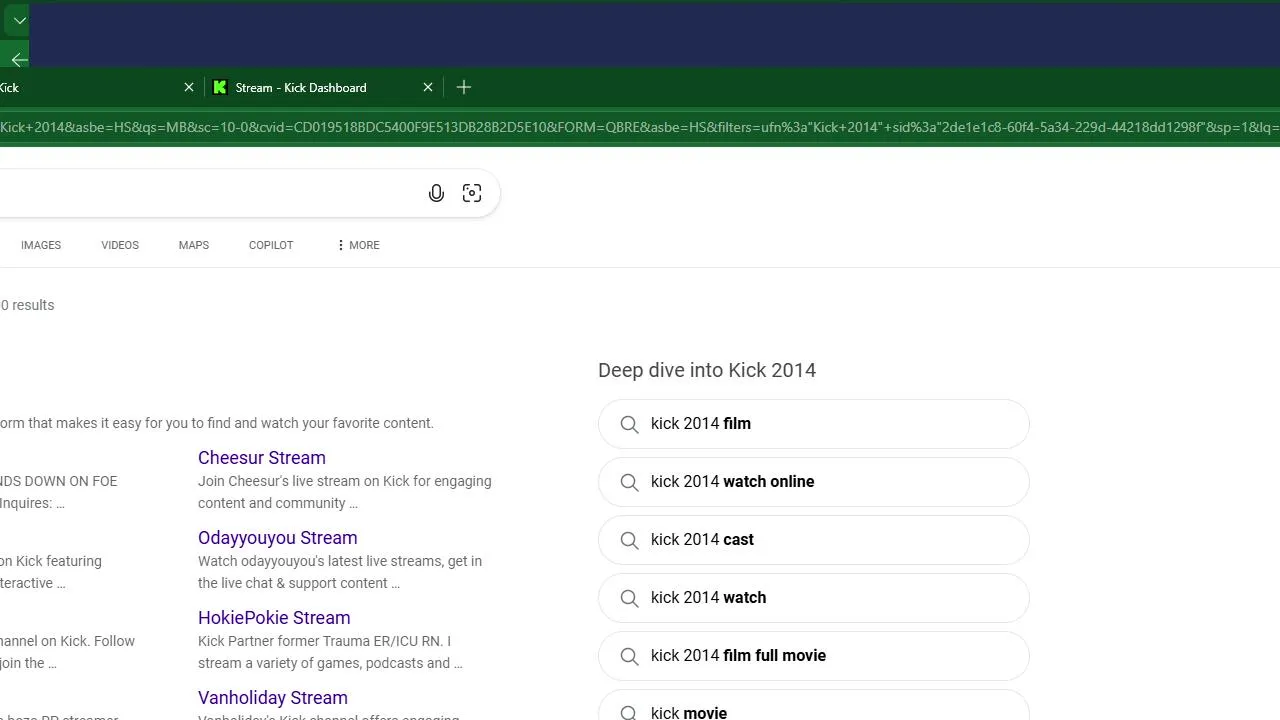Choose the "kick movie" suggestion
Viewport: 1280px width, 720px height.
814,706
